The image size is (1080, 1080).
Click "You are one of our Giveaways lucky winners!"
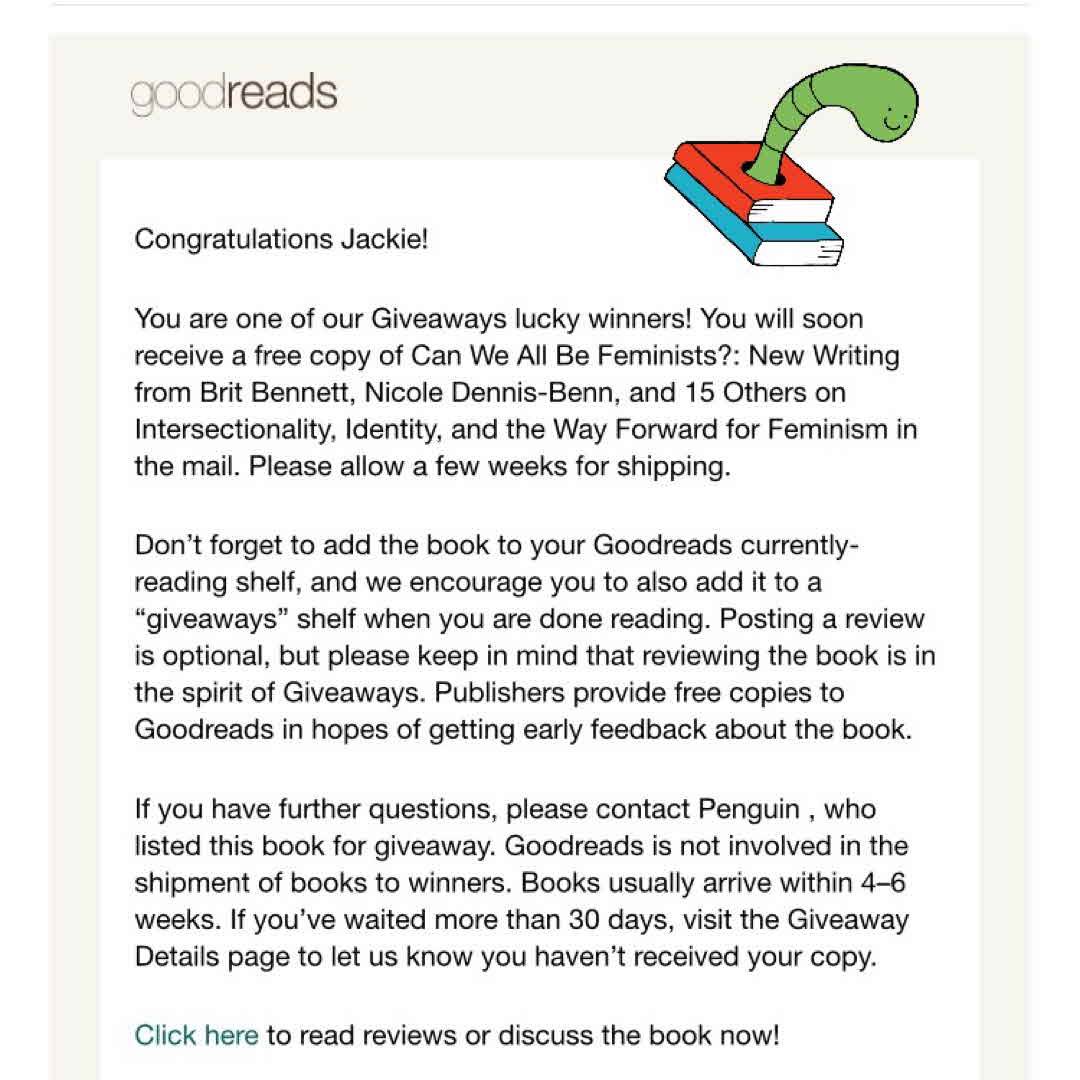coord(412,320)
